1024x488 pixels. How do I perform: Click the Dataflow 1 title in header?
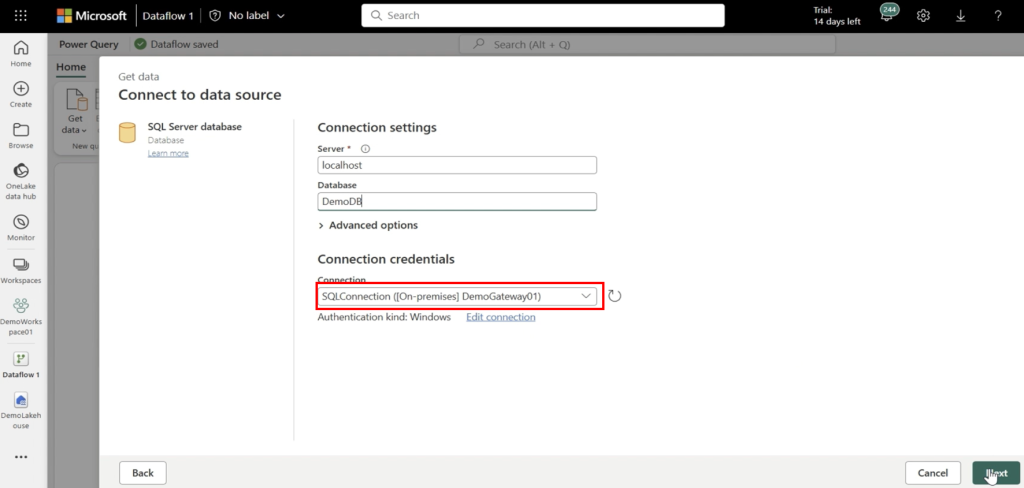168,16
